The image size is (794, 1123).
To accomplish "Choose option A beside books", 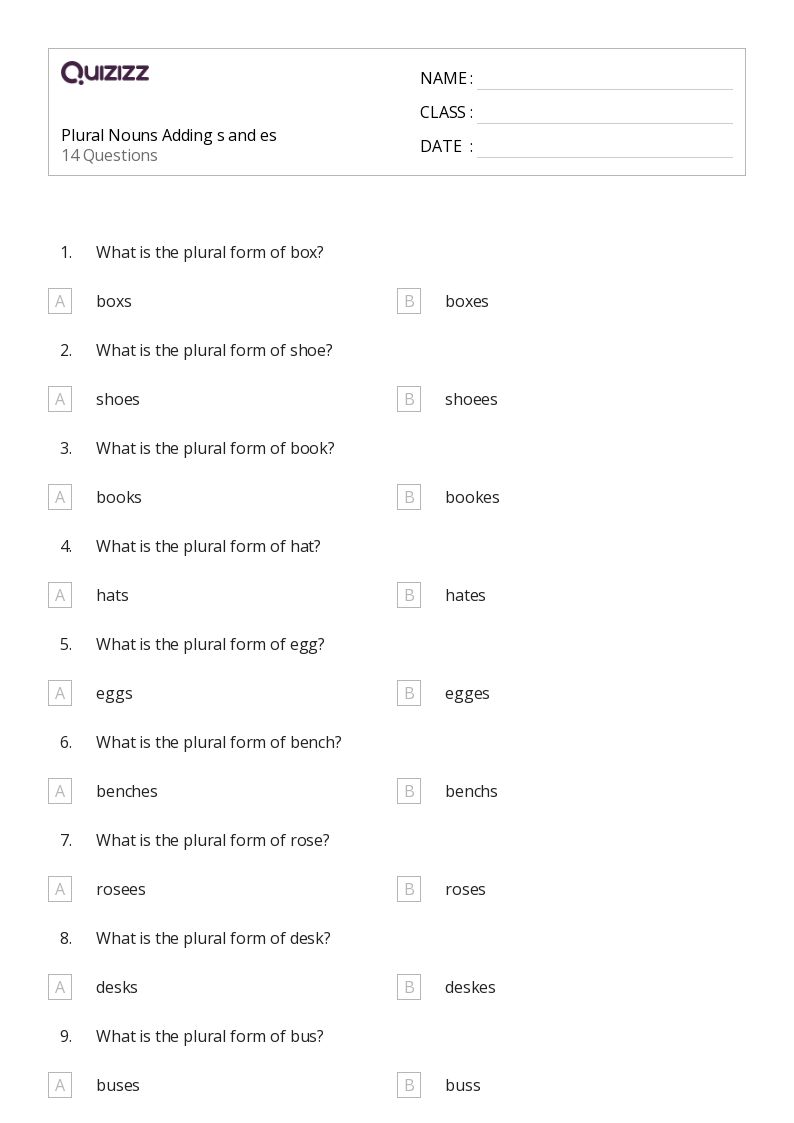I will coord(60,497).
